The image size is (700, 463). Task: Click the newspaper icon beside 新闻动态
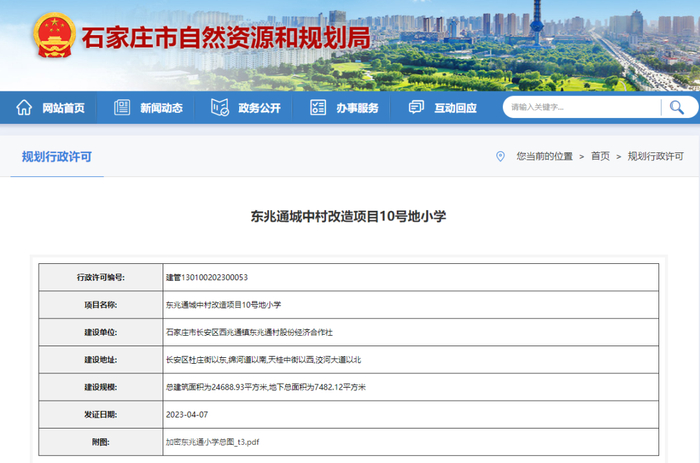coord(122,108)
